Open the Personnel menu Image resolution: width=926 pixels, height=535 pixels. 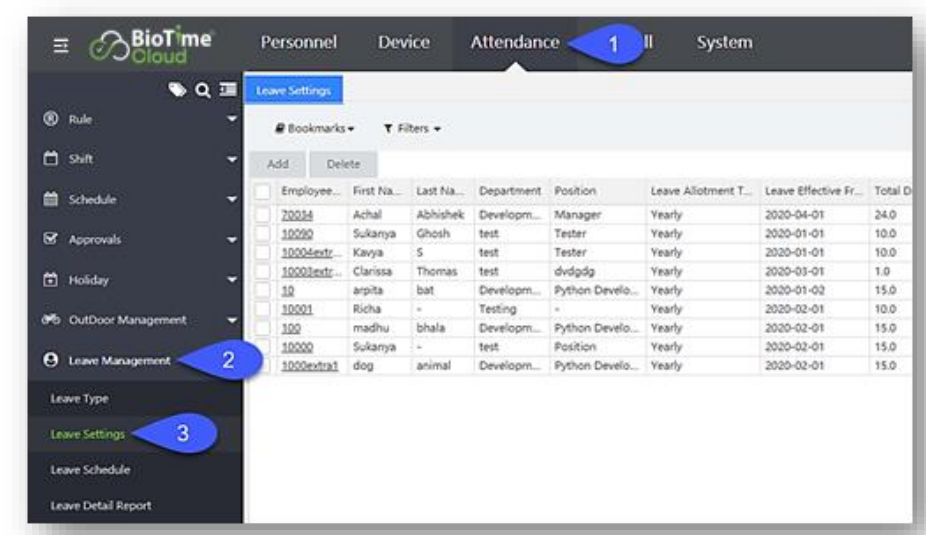click(x=298, y=43)
